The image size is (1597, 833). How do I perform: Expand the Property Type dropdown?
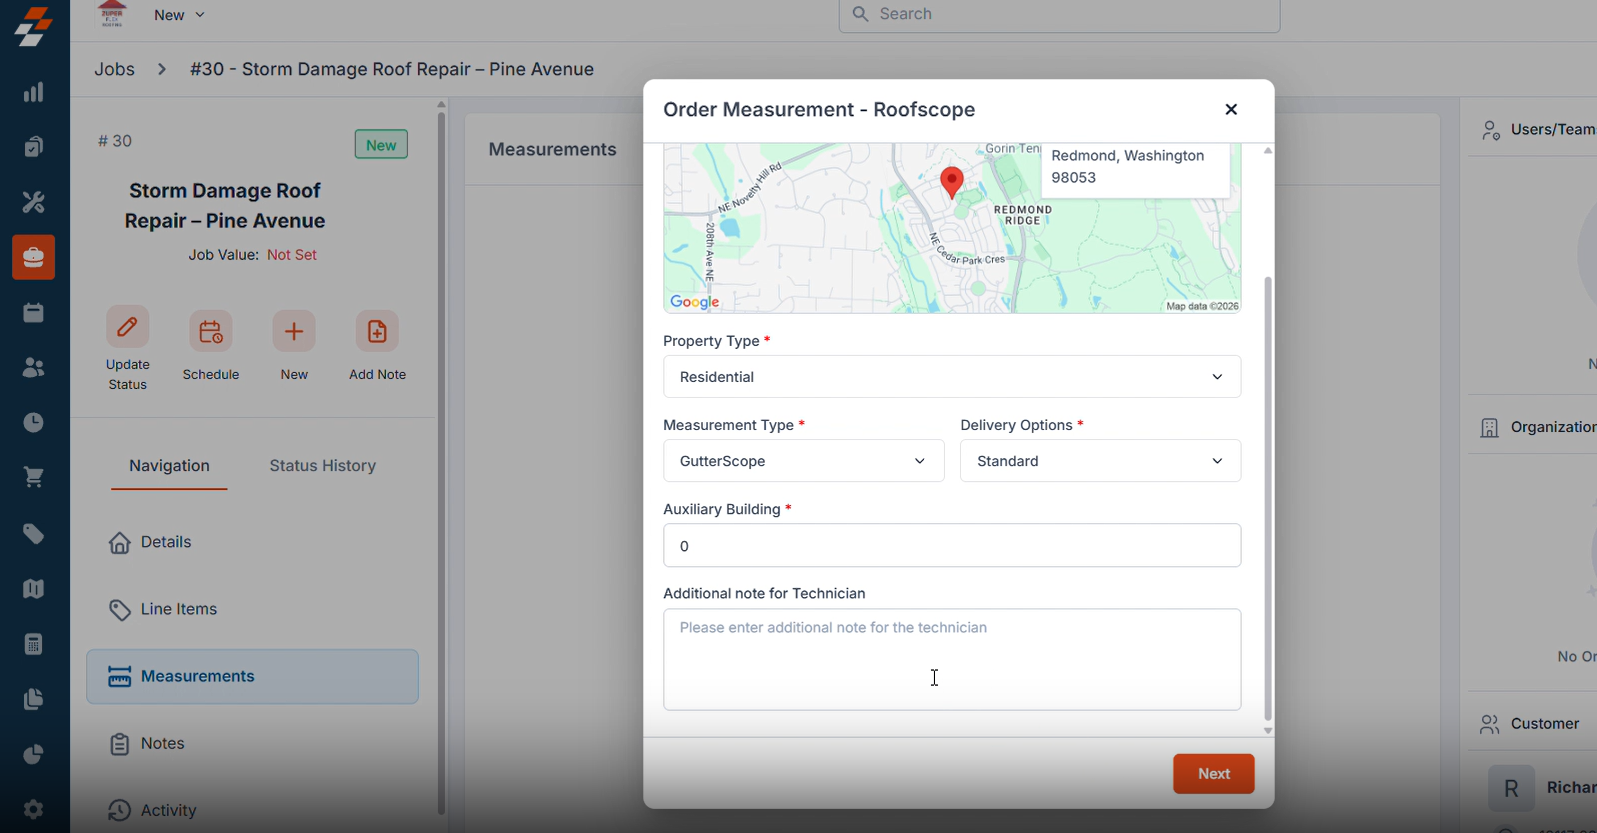pos(951,377)
